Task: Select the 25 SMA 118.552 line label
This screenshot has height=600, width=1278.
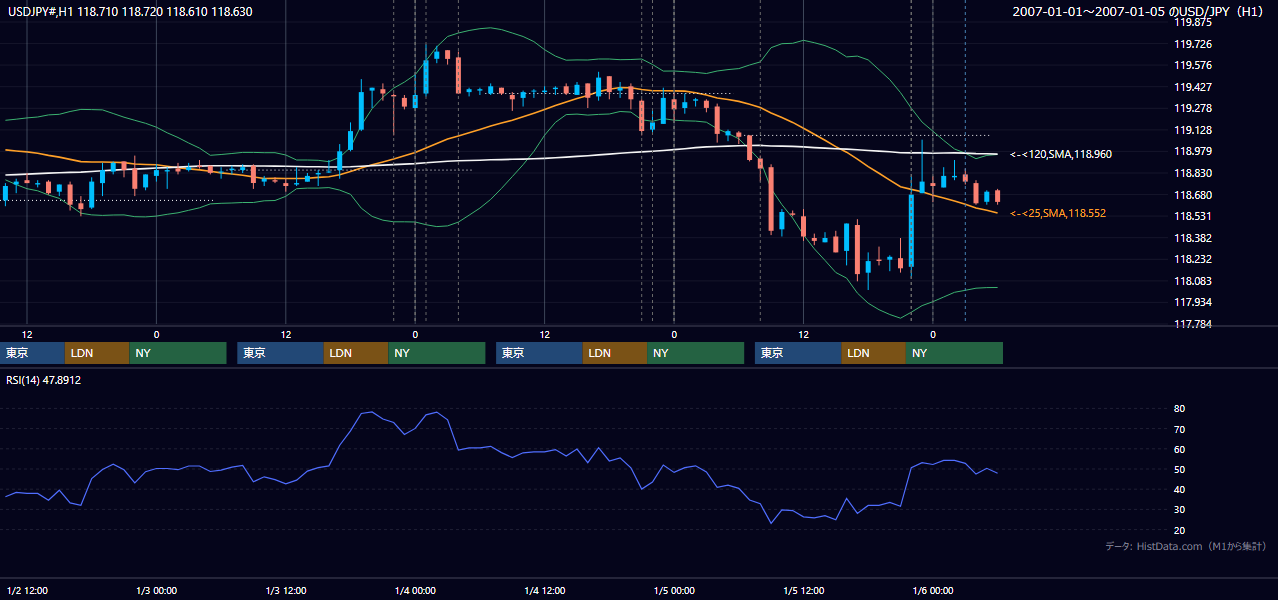Action: point(1058,213)
